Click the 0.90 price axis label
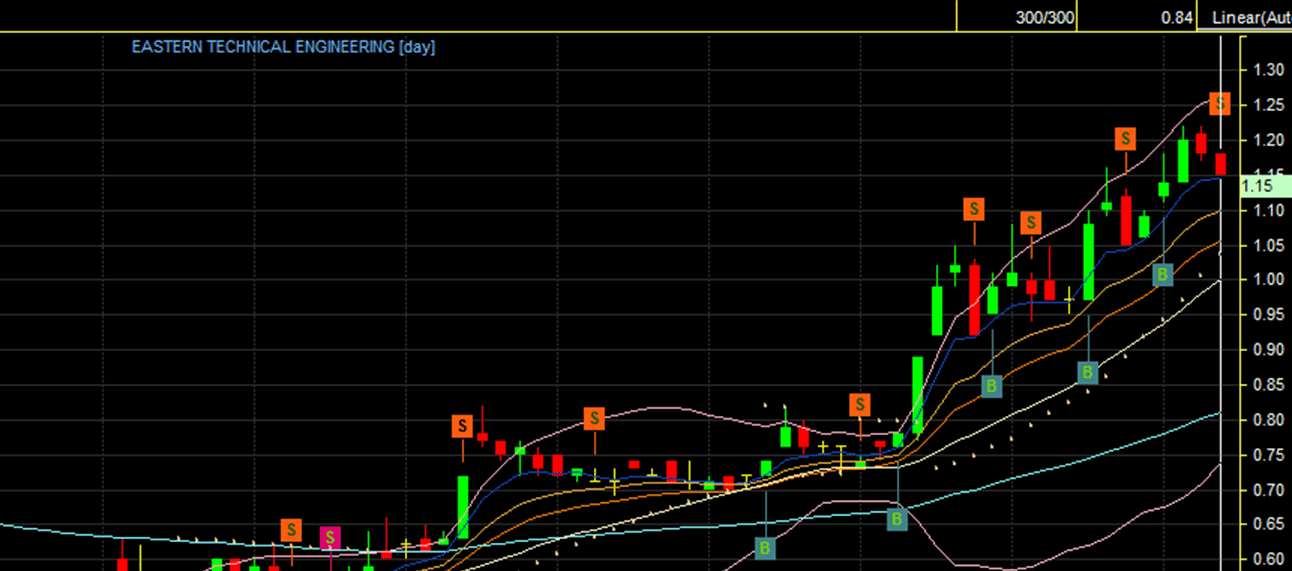1292x571 pixels. 1268,350
